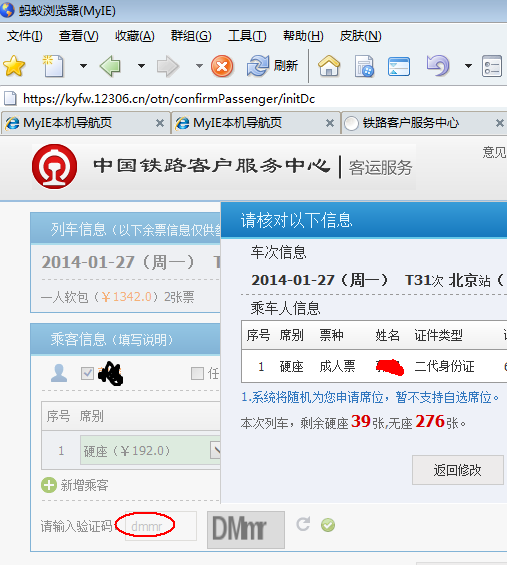Open the 皮肤(N) menu
The image size is (507, 565).
(x=360, y=36)
